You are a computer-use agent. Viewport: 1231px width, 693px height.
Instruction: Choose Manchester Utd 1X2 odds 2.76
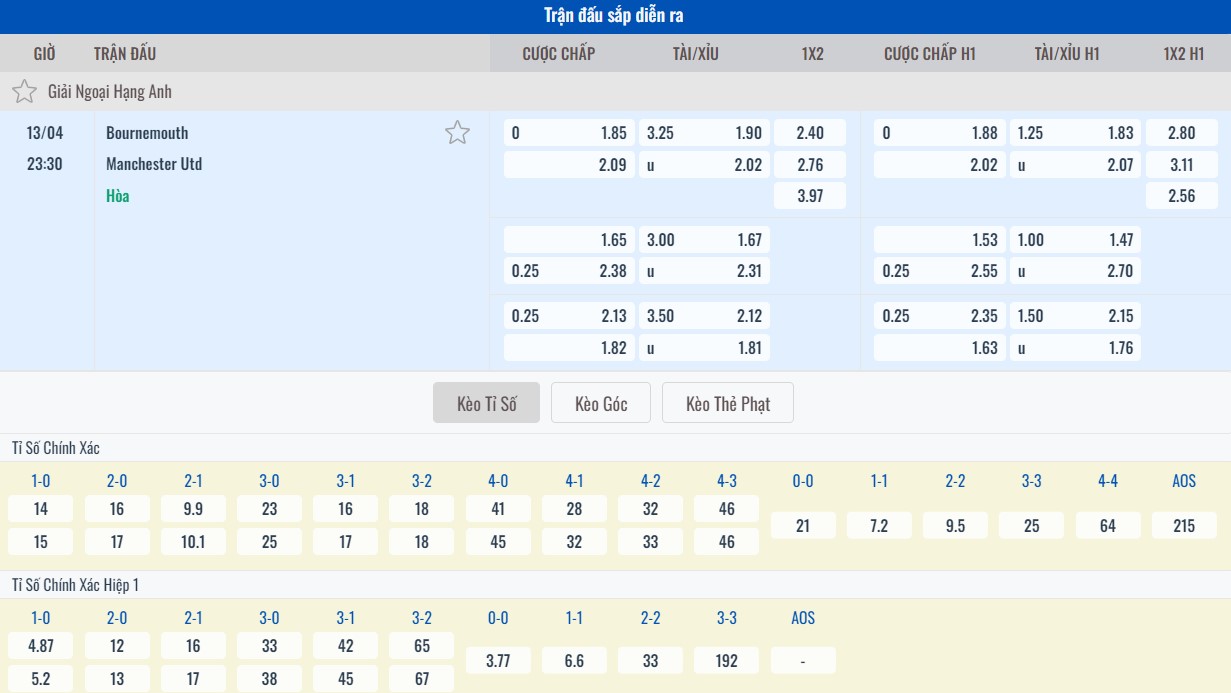click(810, 165)
